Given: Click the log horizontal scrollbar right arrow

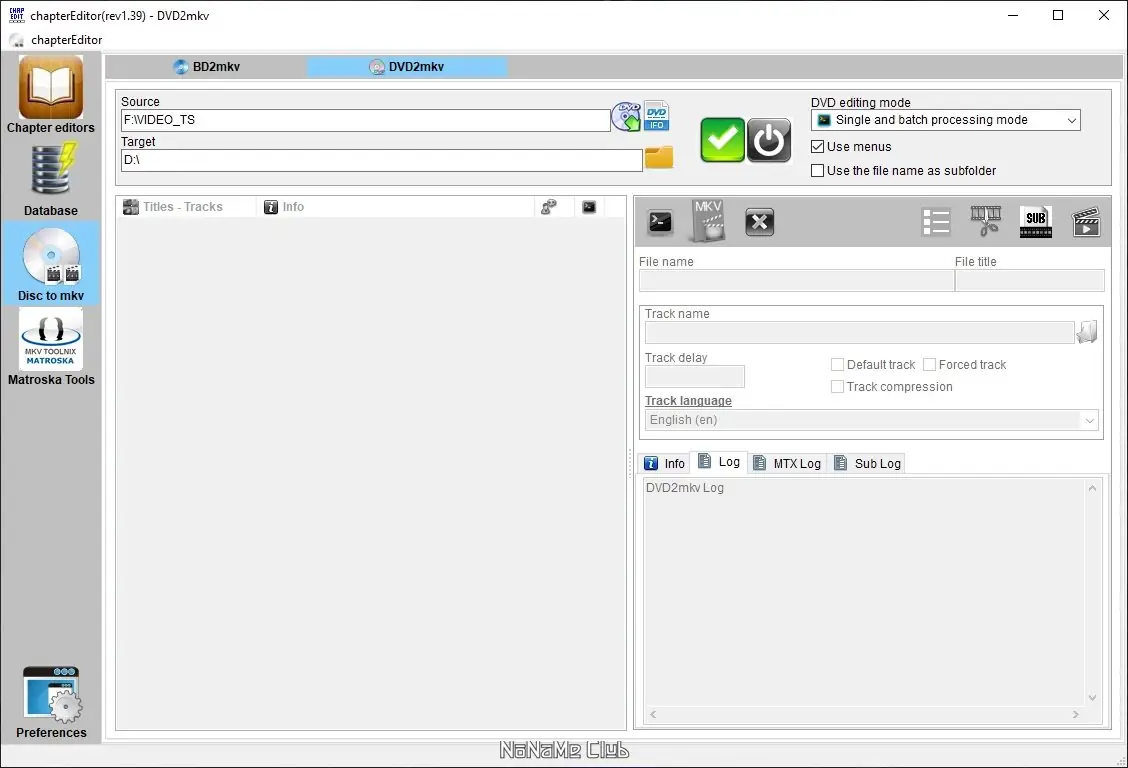Looking at the screenshot, I should pos(1075,715).
